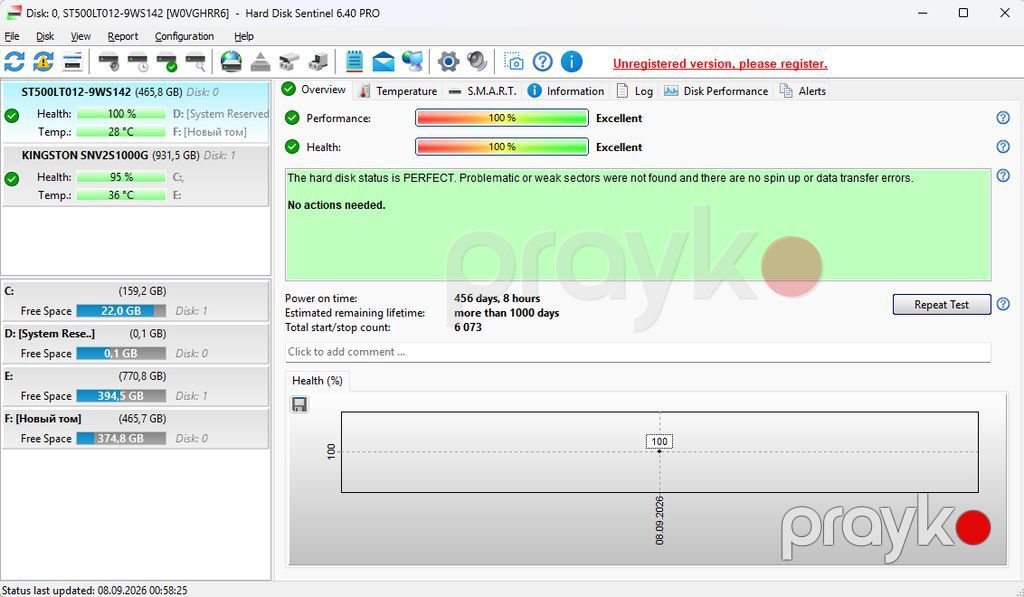Click the 6 073 start/stop count value

point(468,327)
